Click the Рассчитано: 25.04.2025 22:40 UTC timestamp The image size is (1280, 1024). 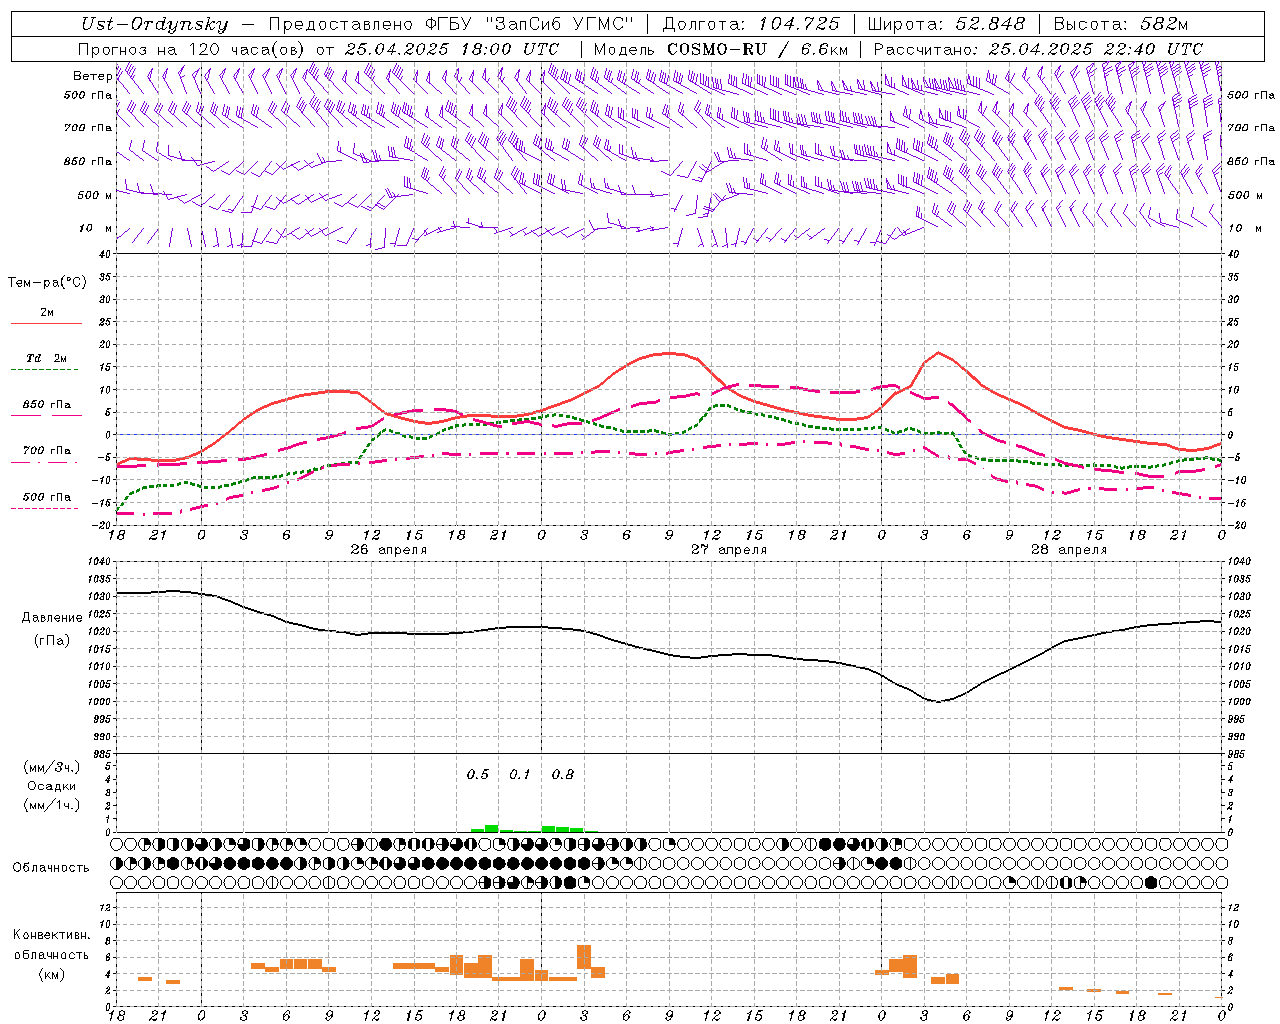[x=1038, y=49]
